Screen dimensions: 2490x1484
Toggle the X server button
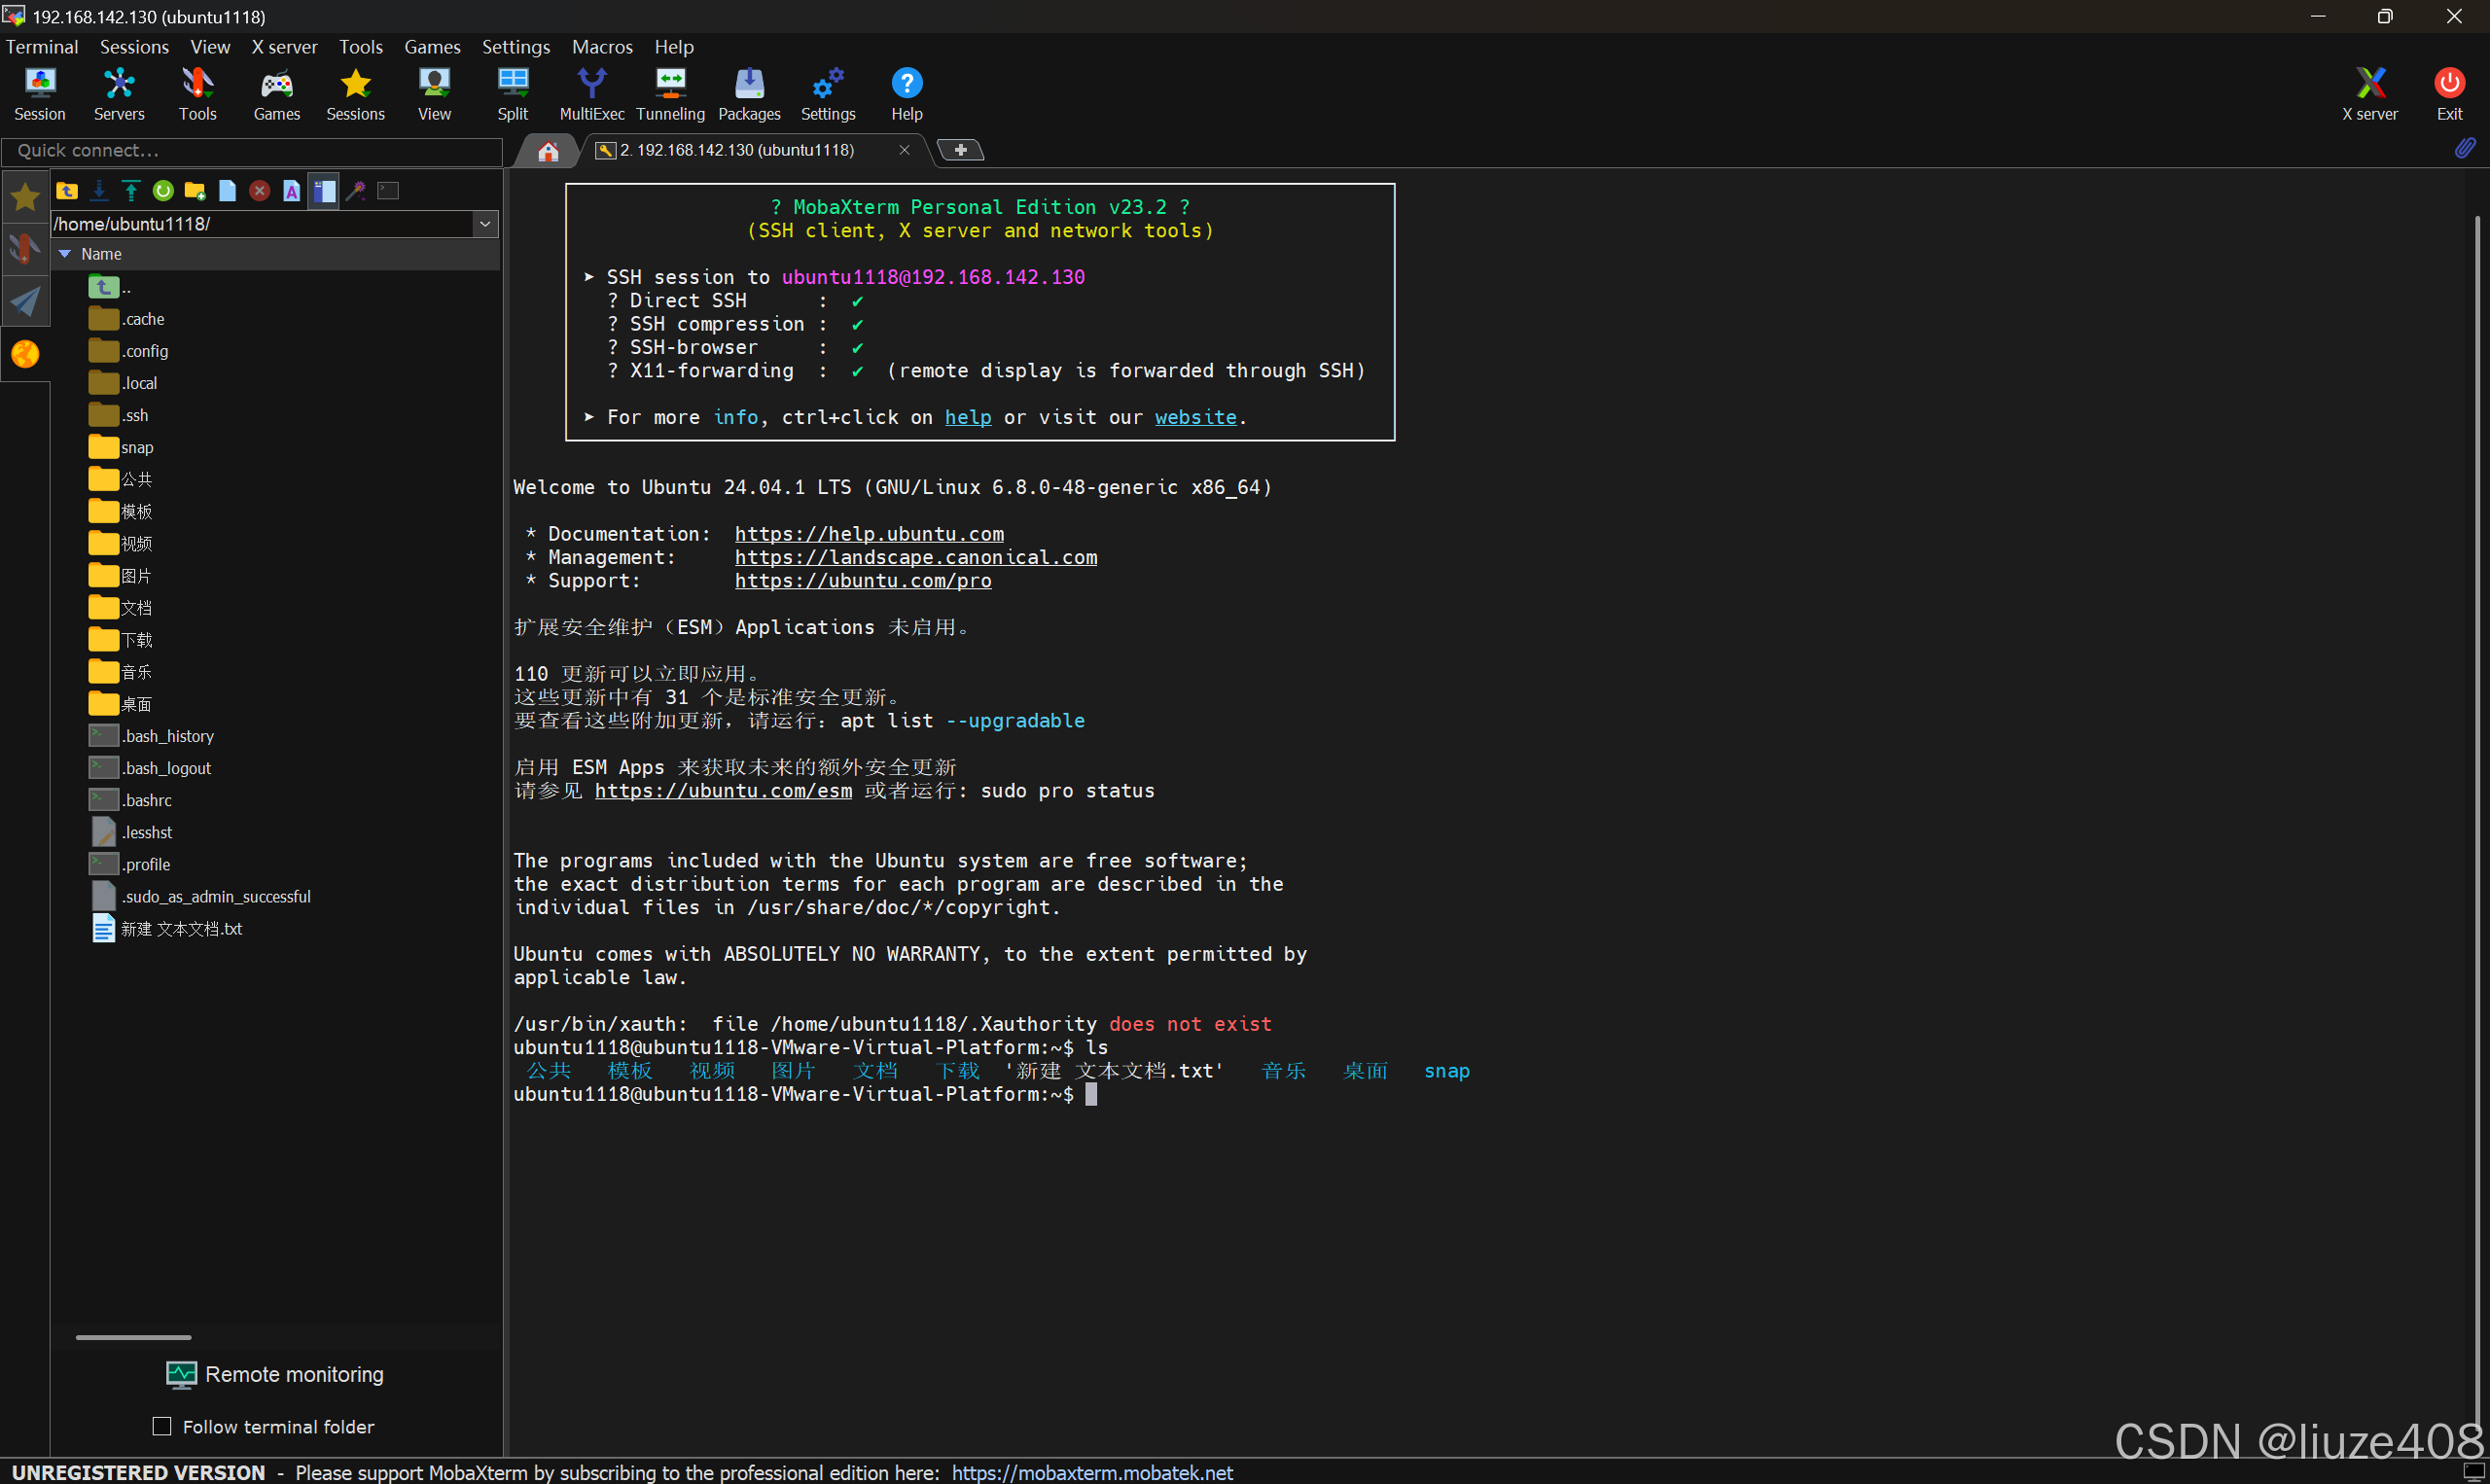point(2369,94)
